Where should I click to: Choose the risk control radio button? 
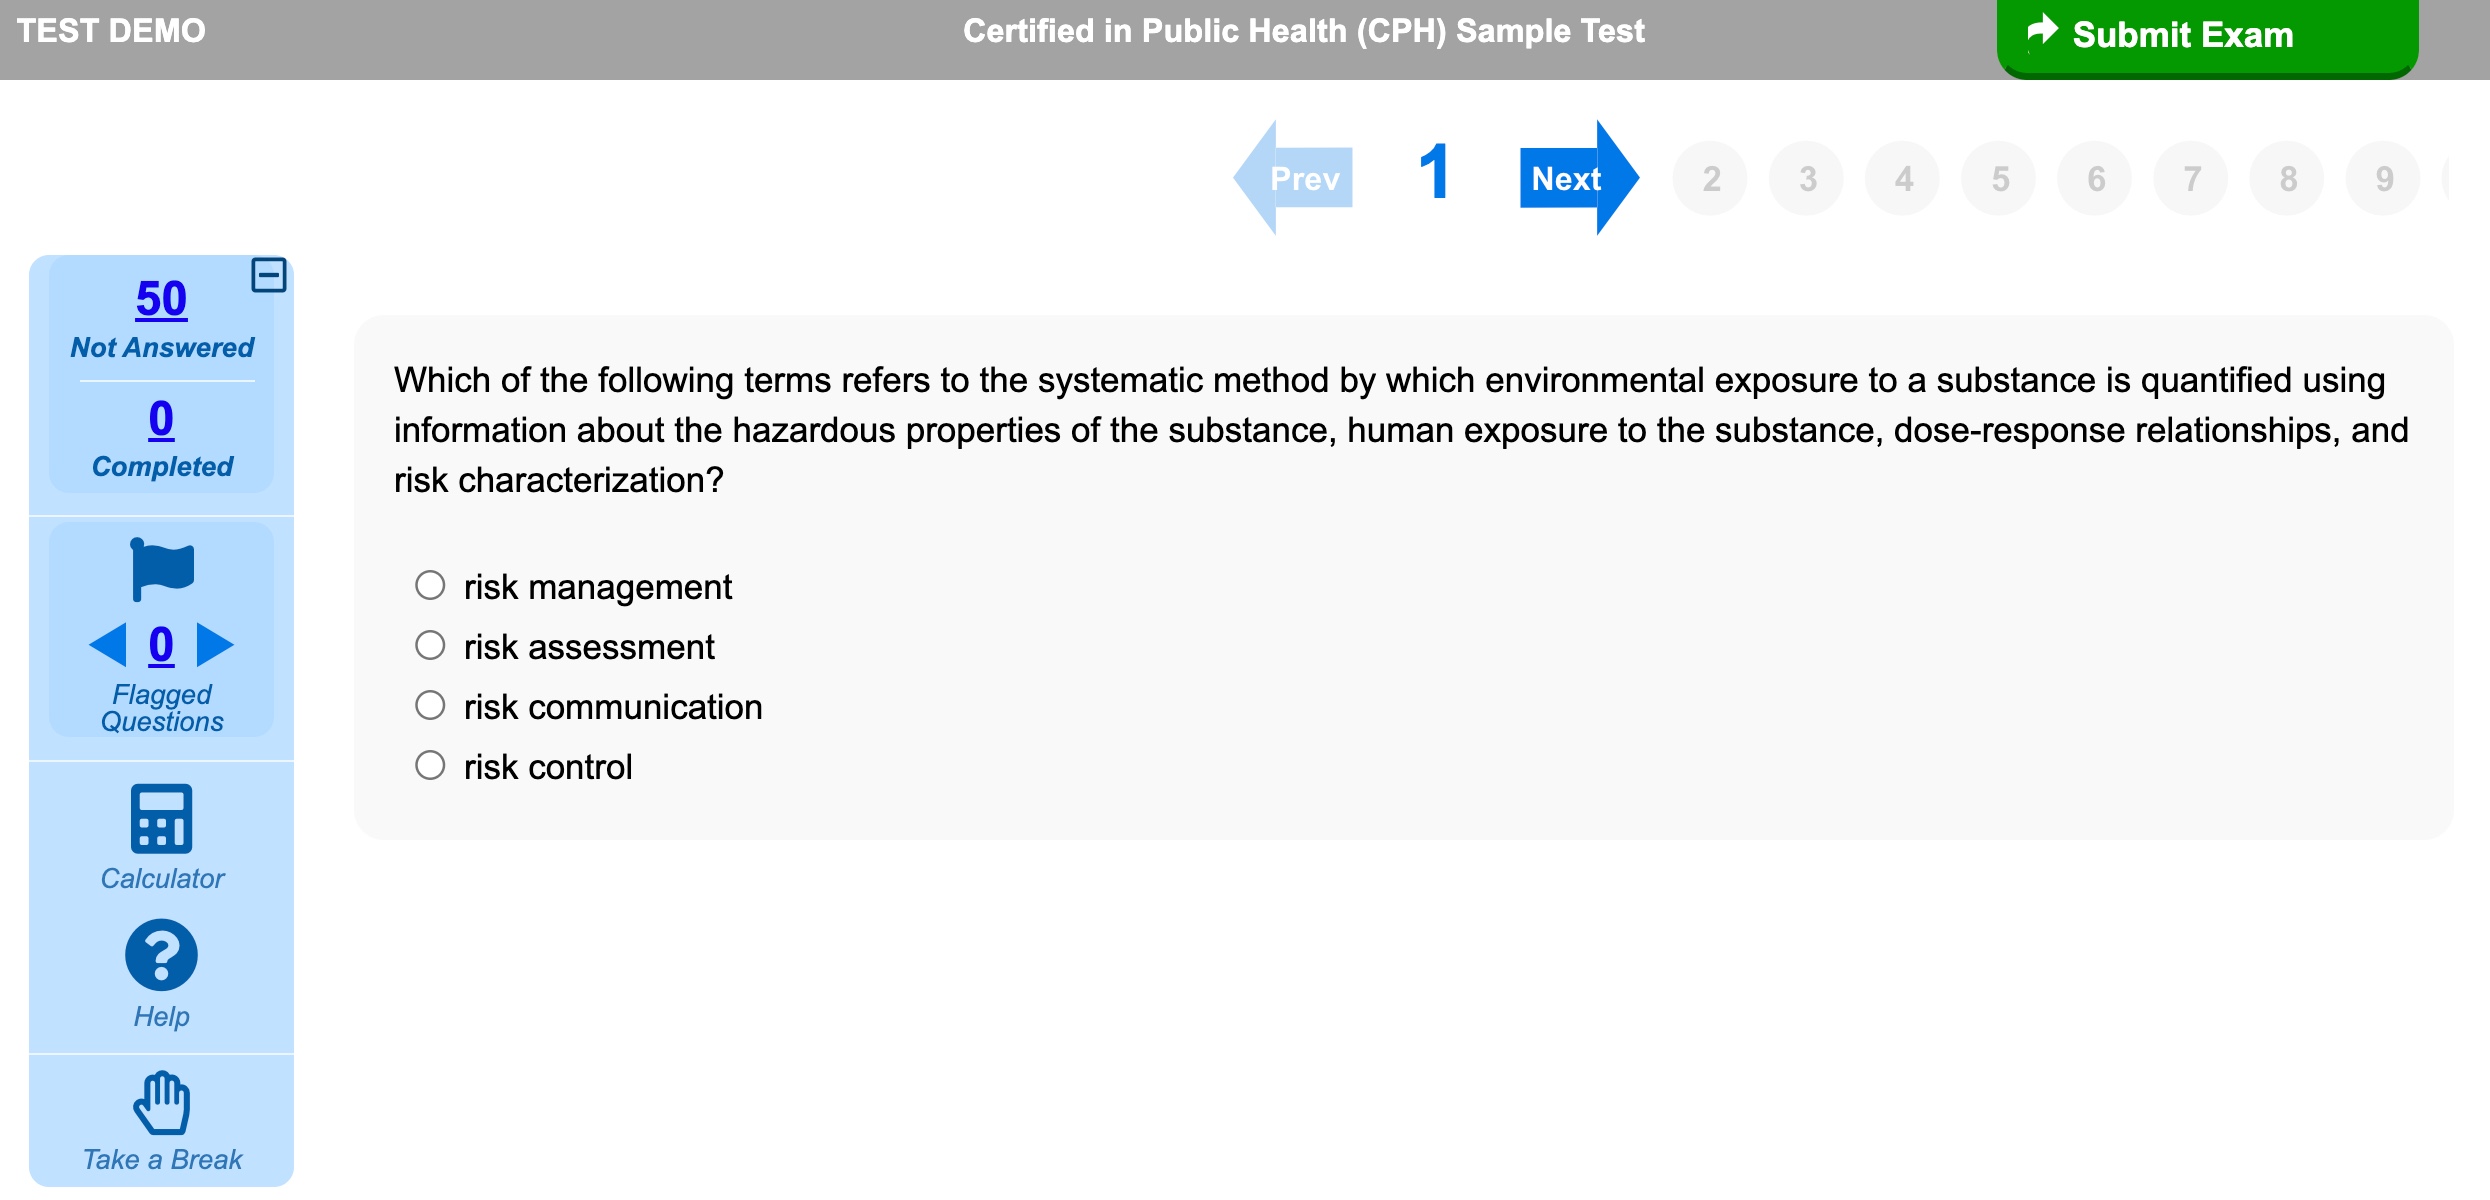[x=430, y=765]
